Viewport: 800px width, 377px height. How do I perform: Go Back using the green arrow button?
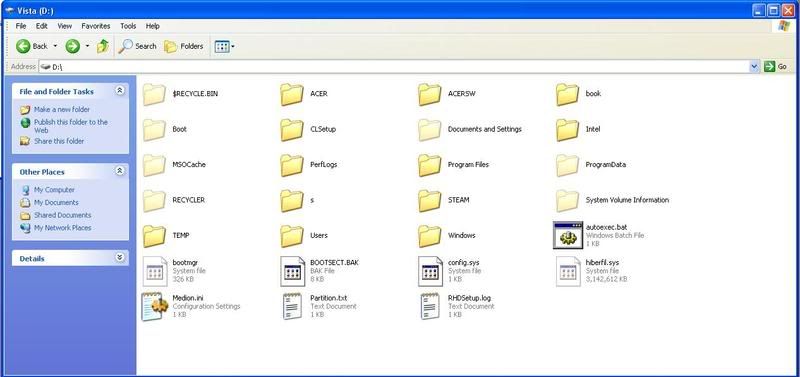[x=32, y=46]
